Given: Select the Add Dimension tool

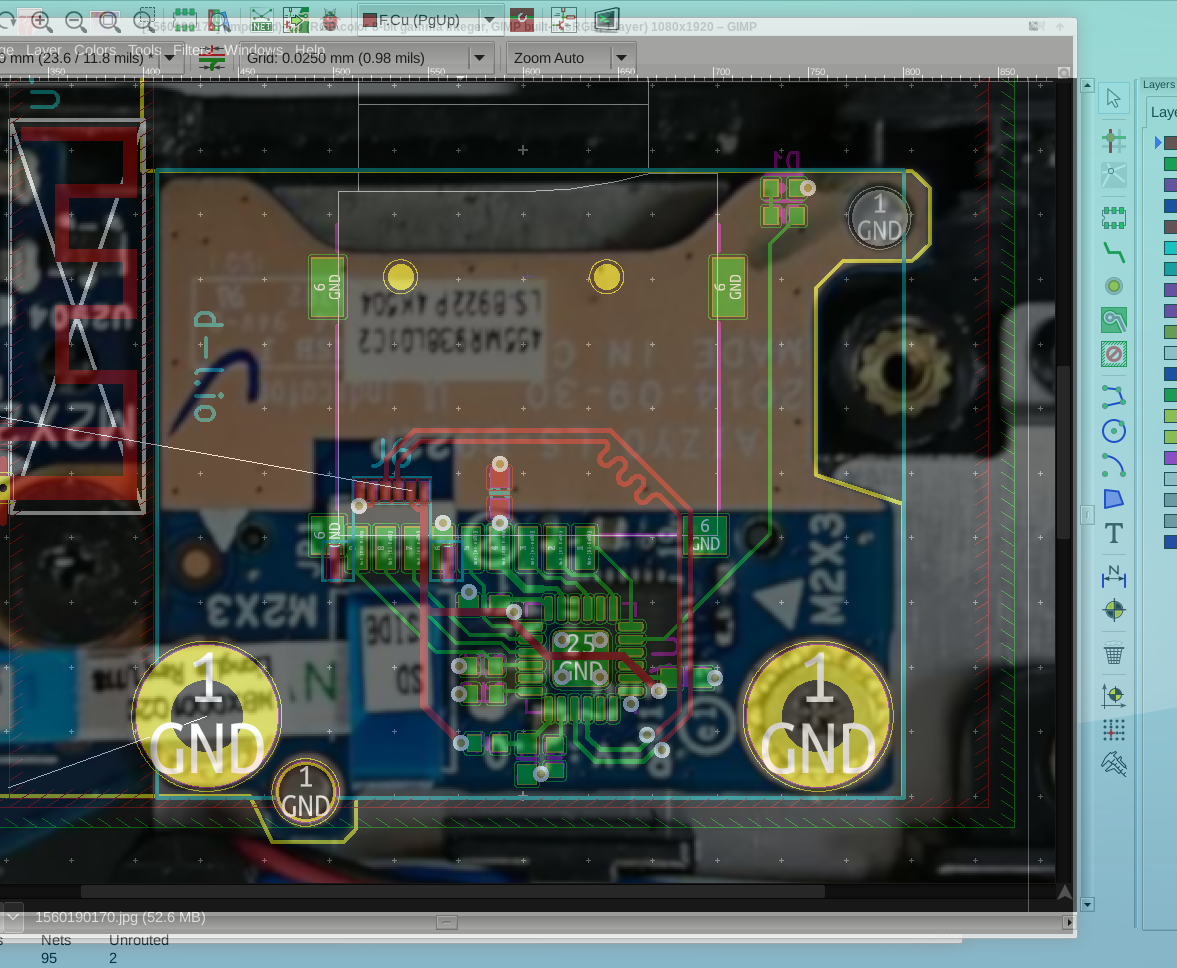Looking at the screenshot, I should point(1114,576).
